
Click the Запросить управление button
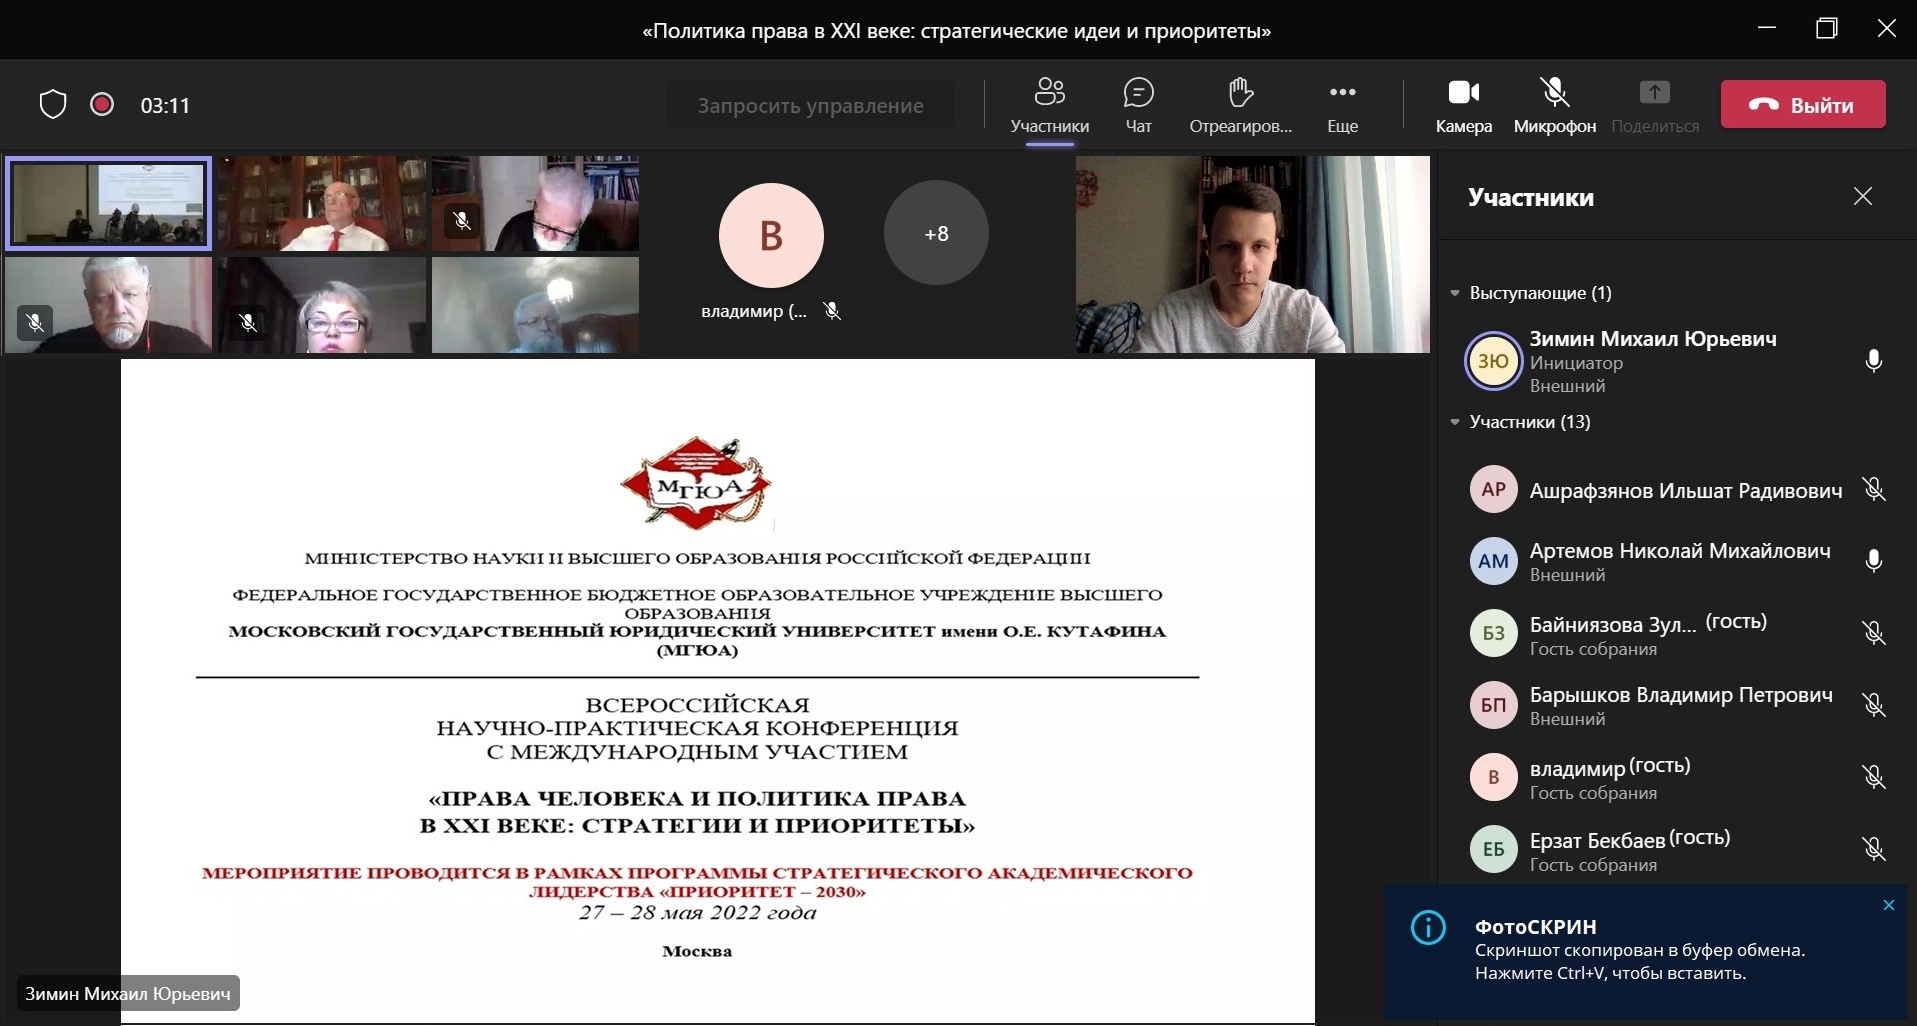click(810, 105)
